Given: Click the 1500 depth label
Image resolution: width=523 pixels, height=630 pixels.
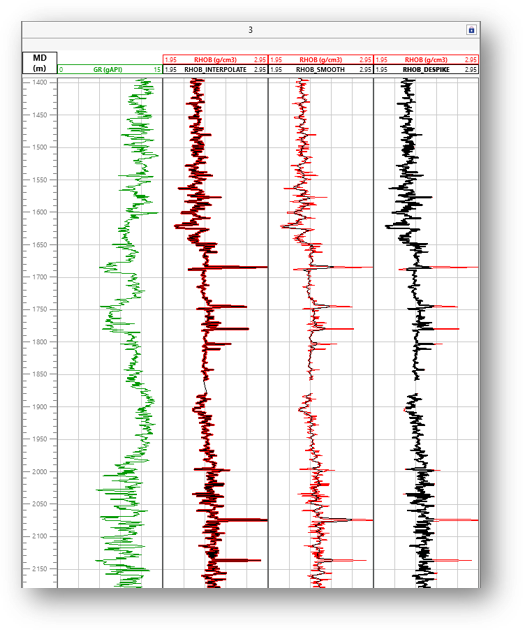Looking at the screenshot, I should (40, 147).
